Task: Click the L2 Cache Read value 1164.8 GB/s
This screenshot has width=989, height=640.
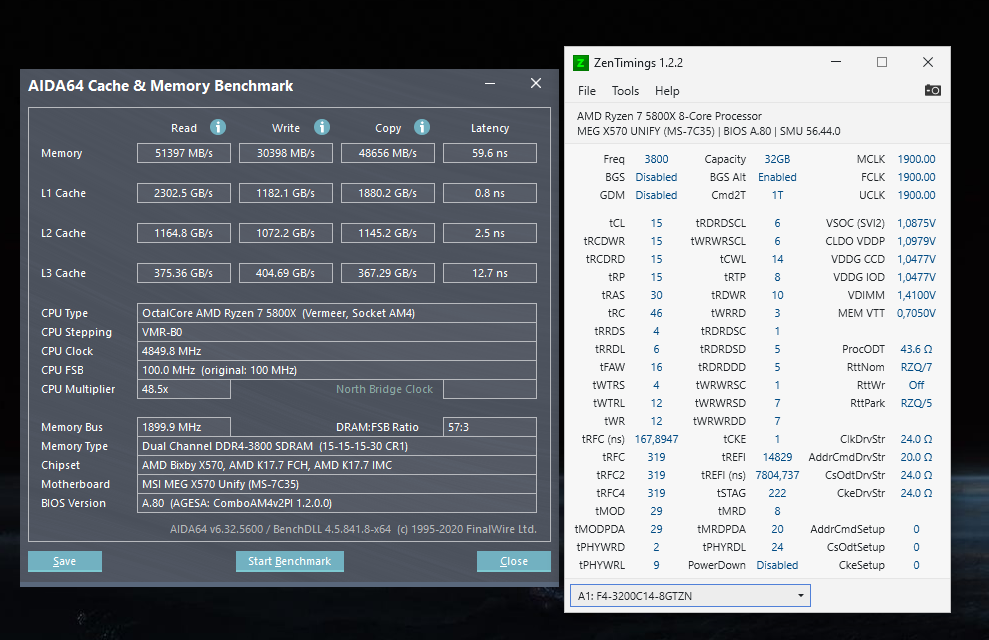Action: point(184,233)
